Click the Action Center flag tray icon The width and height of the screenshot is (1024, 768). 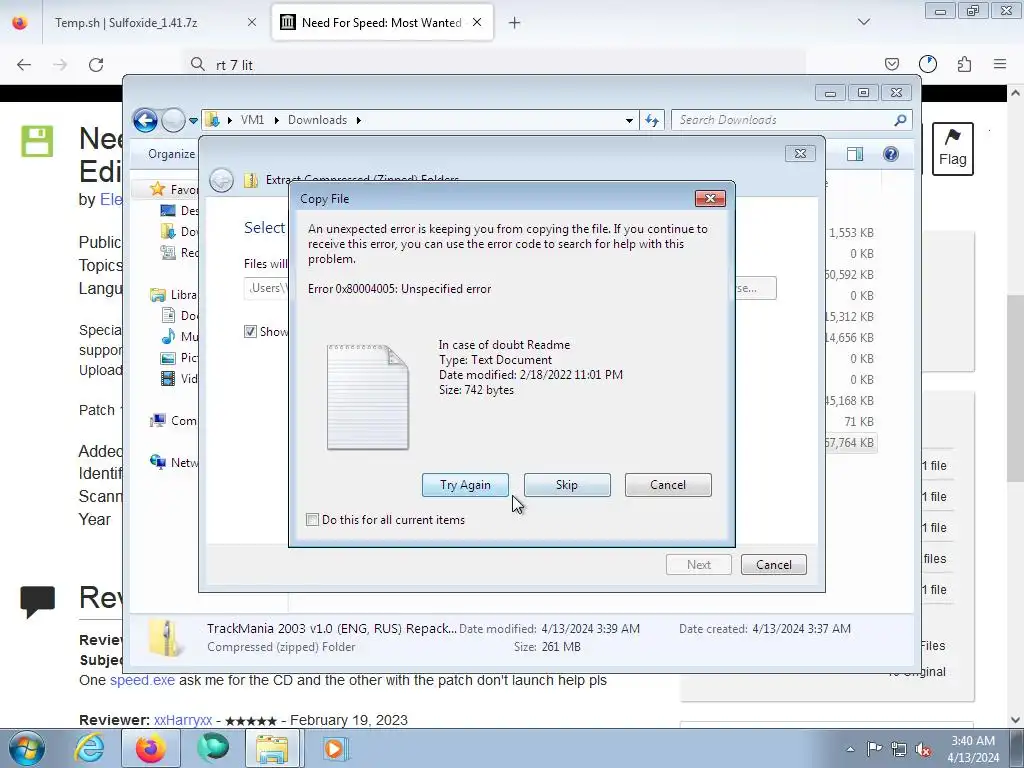[874, 749]
